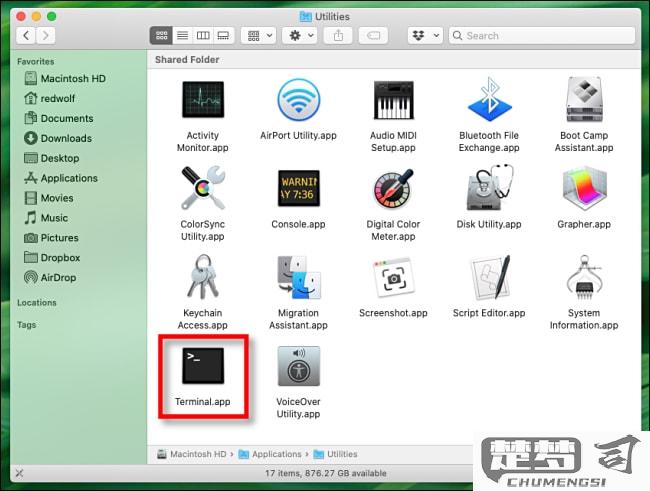Select VoiceOver Utility.app icon

click(x=298, y=366)
